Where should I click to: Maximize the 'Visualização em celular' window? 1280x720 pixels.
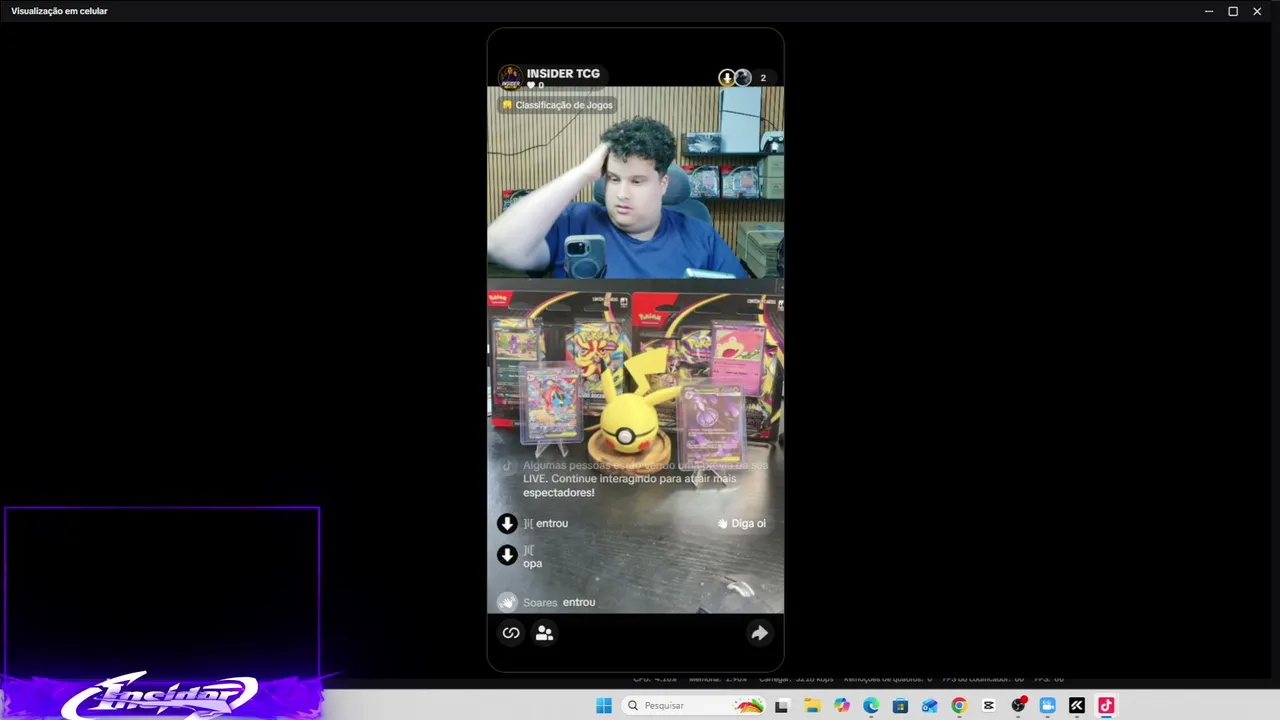tap(1233, 11)
